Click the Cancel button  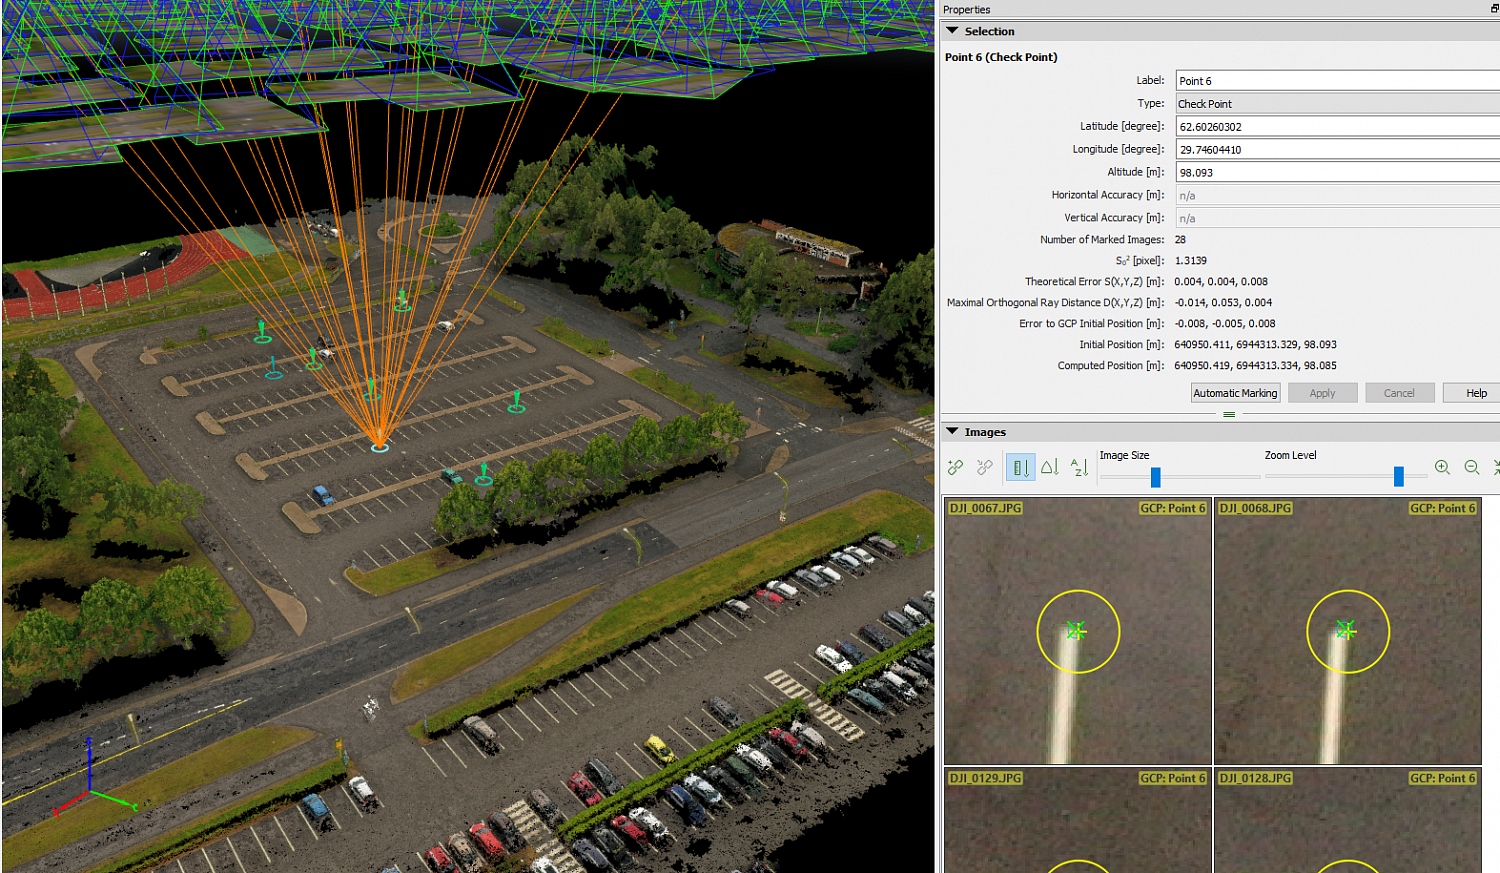click(1399, 392)
